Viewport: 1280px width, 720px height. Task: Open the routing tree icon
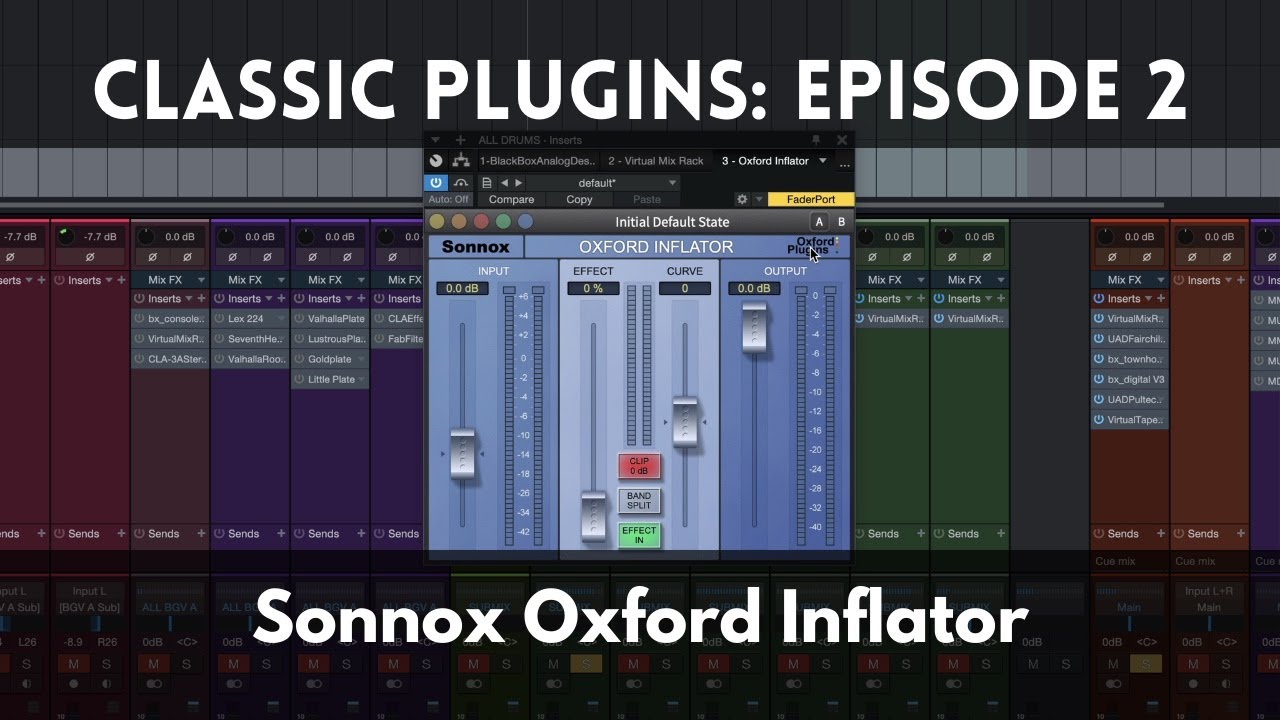click(461, 161)
